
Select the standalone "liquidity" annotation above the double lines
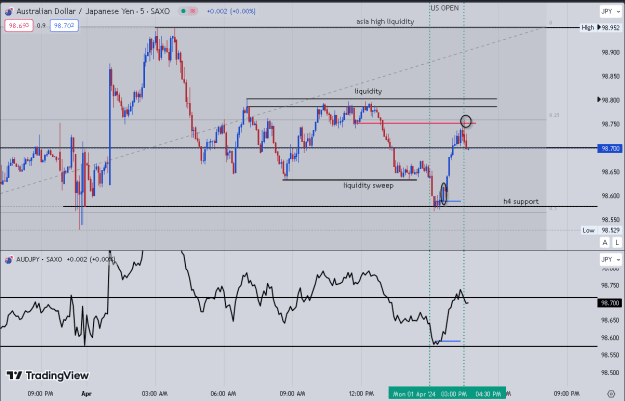pos(368,91)
